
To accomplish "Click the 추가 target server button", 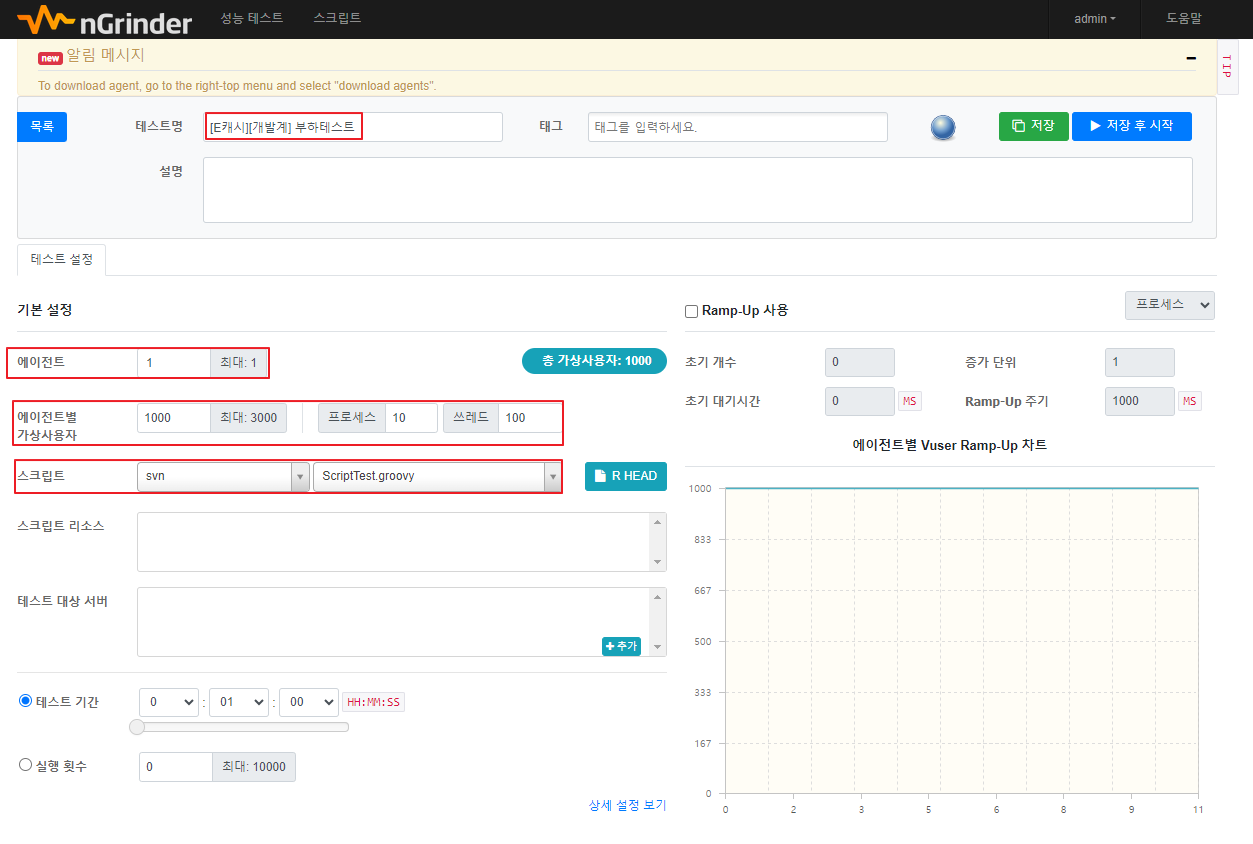I will (x=621, y=646).
